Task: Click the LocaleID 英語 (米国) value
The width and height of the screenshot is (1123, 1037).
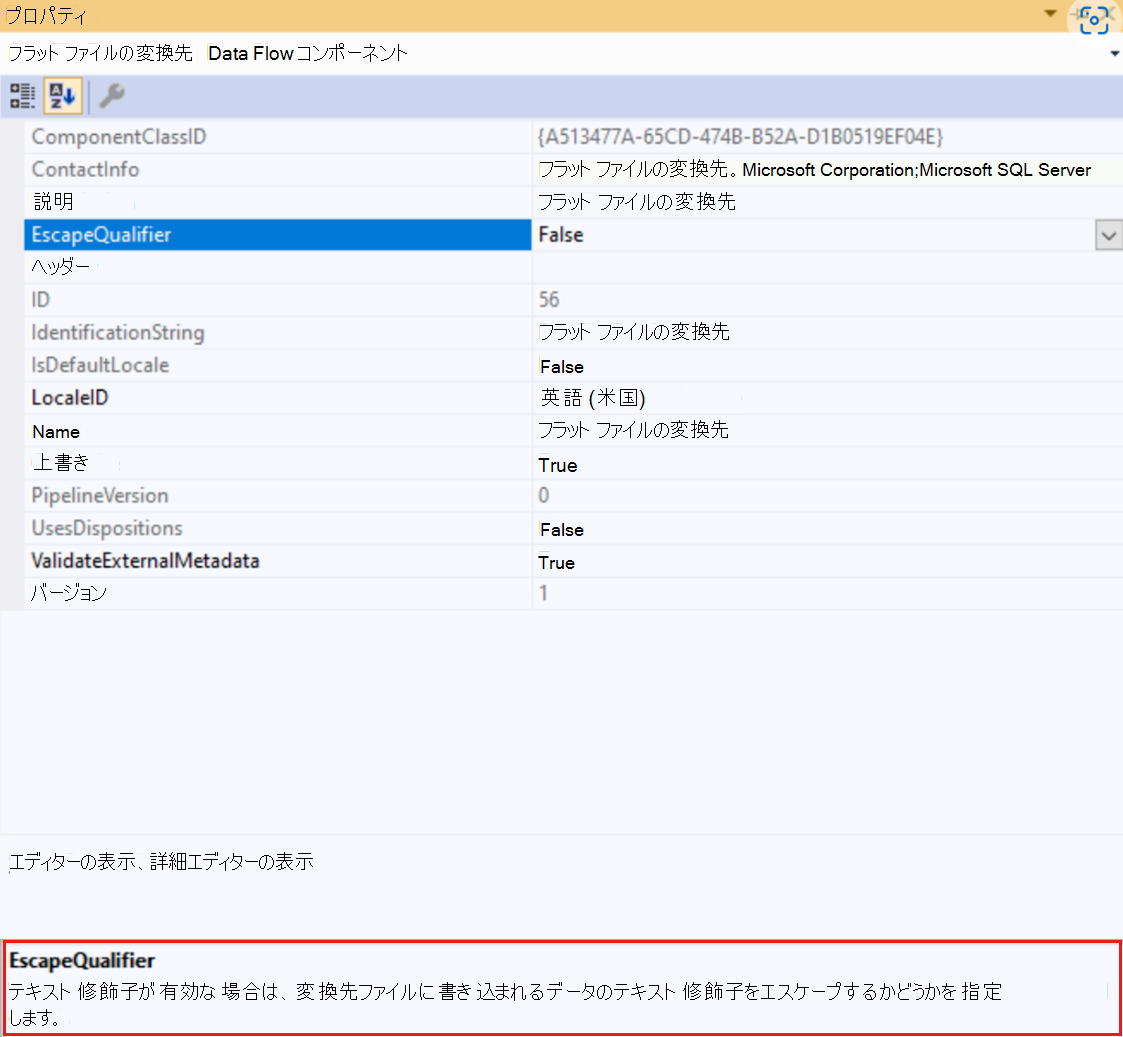Action: 593,398
